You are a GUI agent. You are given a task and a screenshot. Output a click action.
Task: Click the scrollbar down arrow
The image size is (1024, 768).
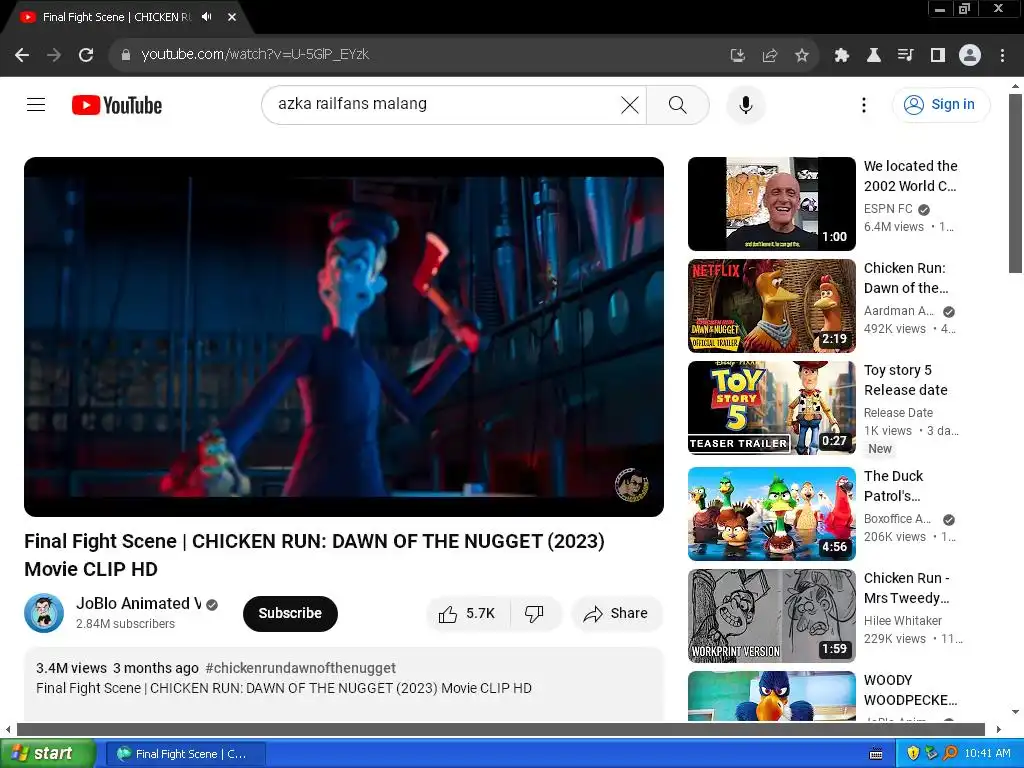(x=1015, y=712)
